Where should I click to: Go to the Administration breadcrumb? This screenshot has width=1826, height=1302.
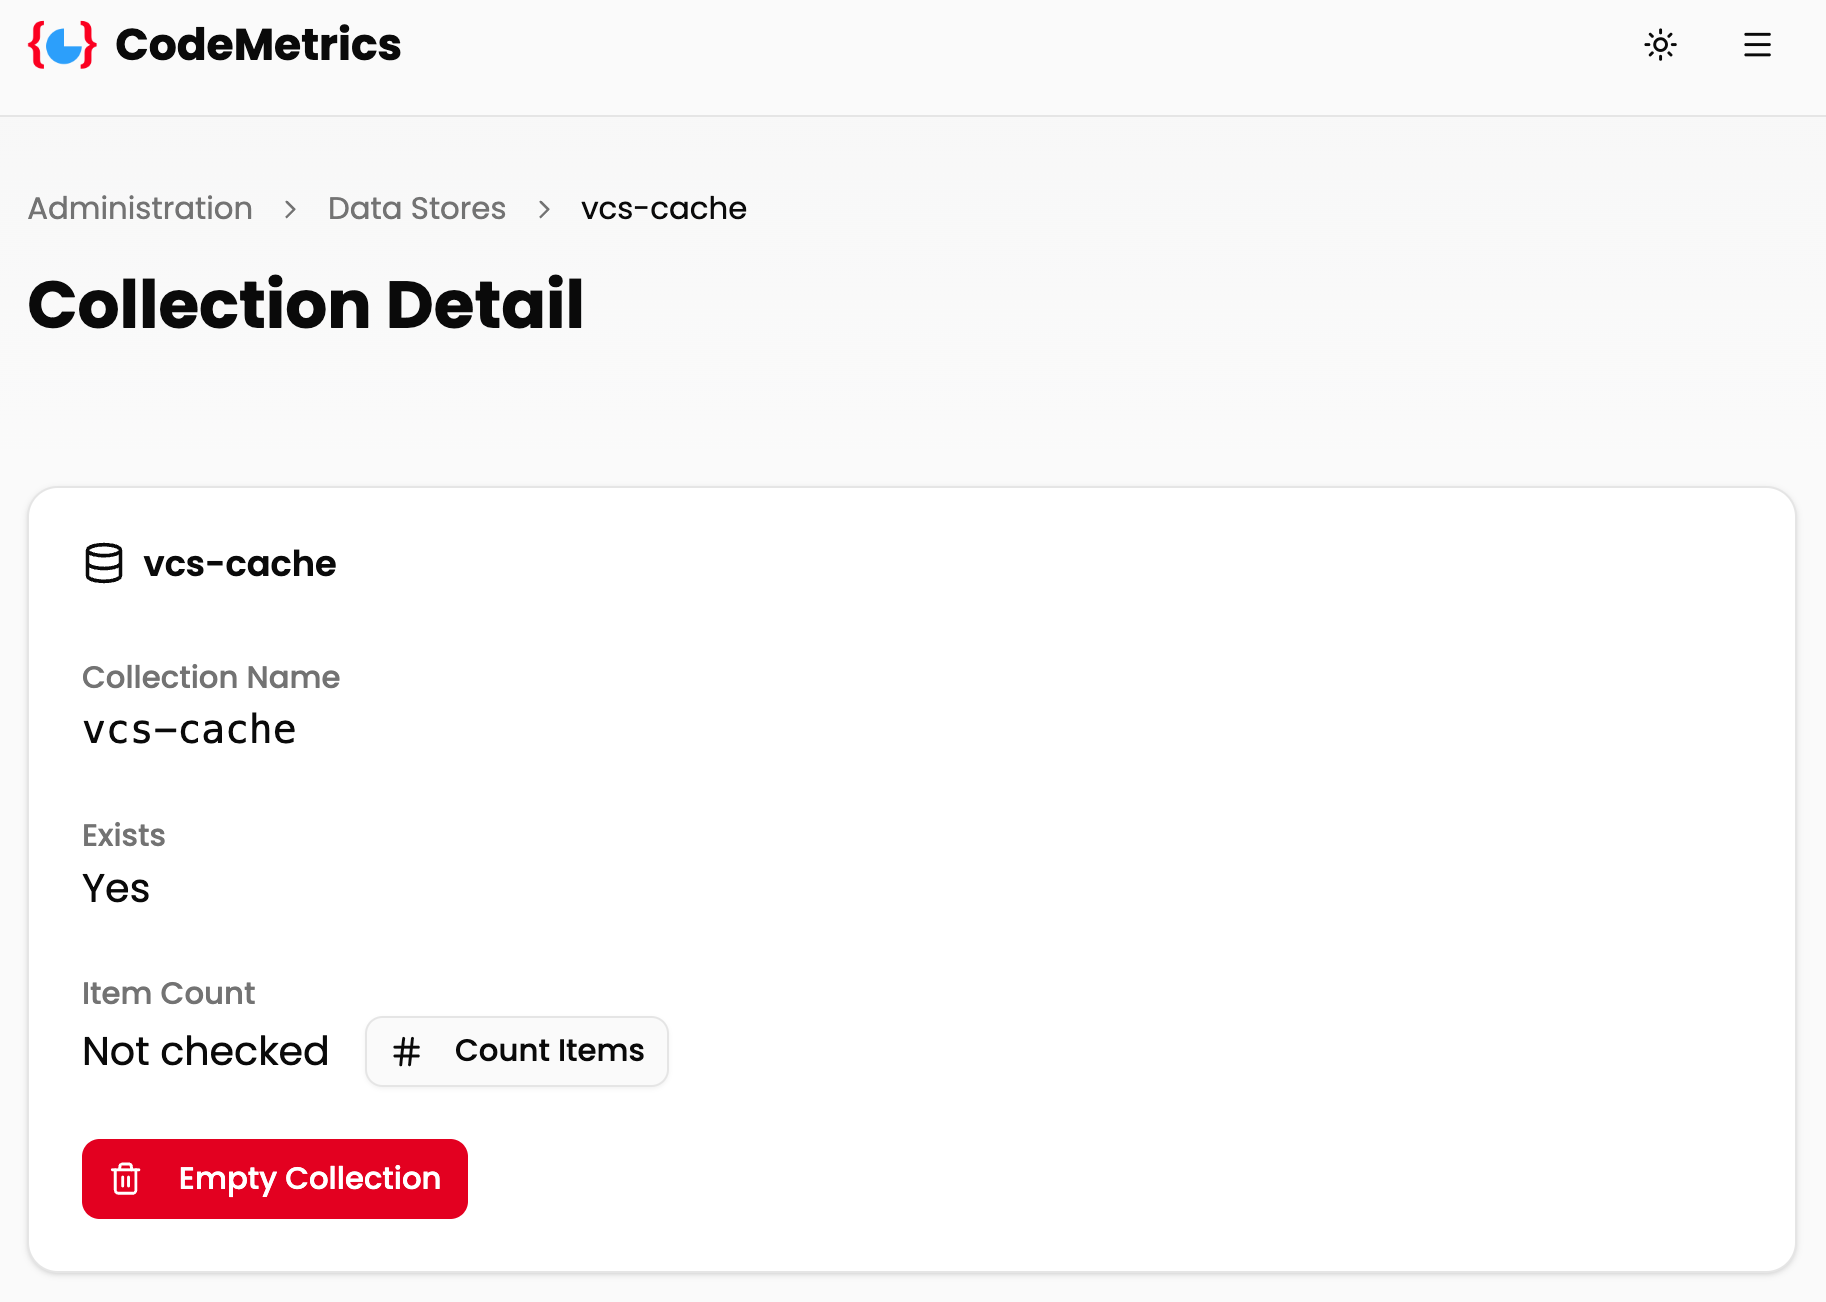click(140, 208)
